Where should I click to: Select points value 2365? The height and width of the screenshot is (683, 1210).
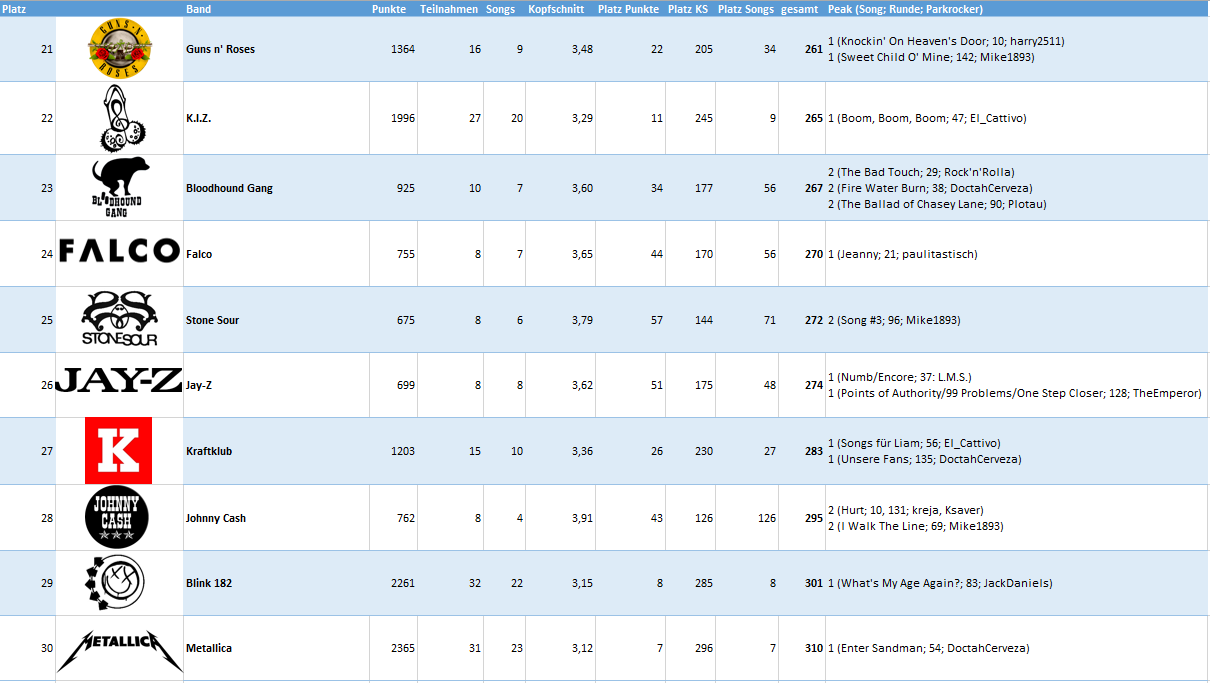pyautogui.click(x=403, y=648)
